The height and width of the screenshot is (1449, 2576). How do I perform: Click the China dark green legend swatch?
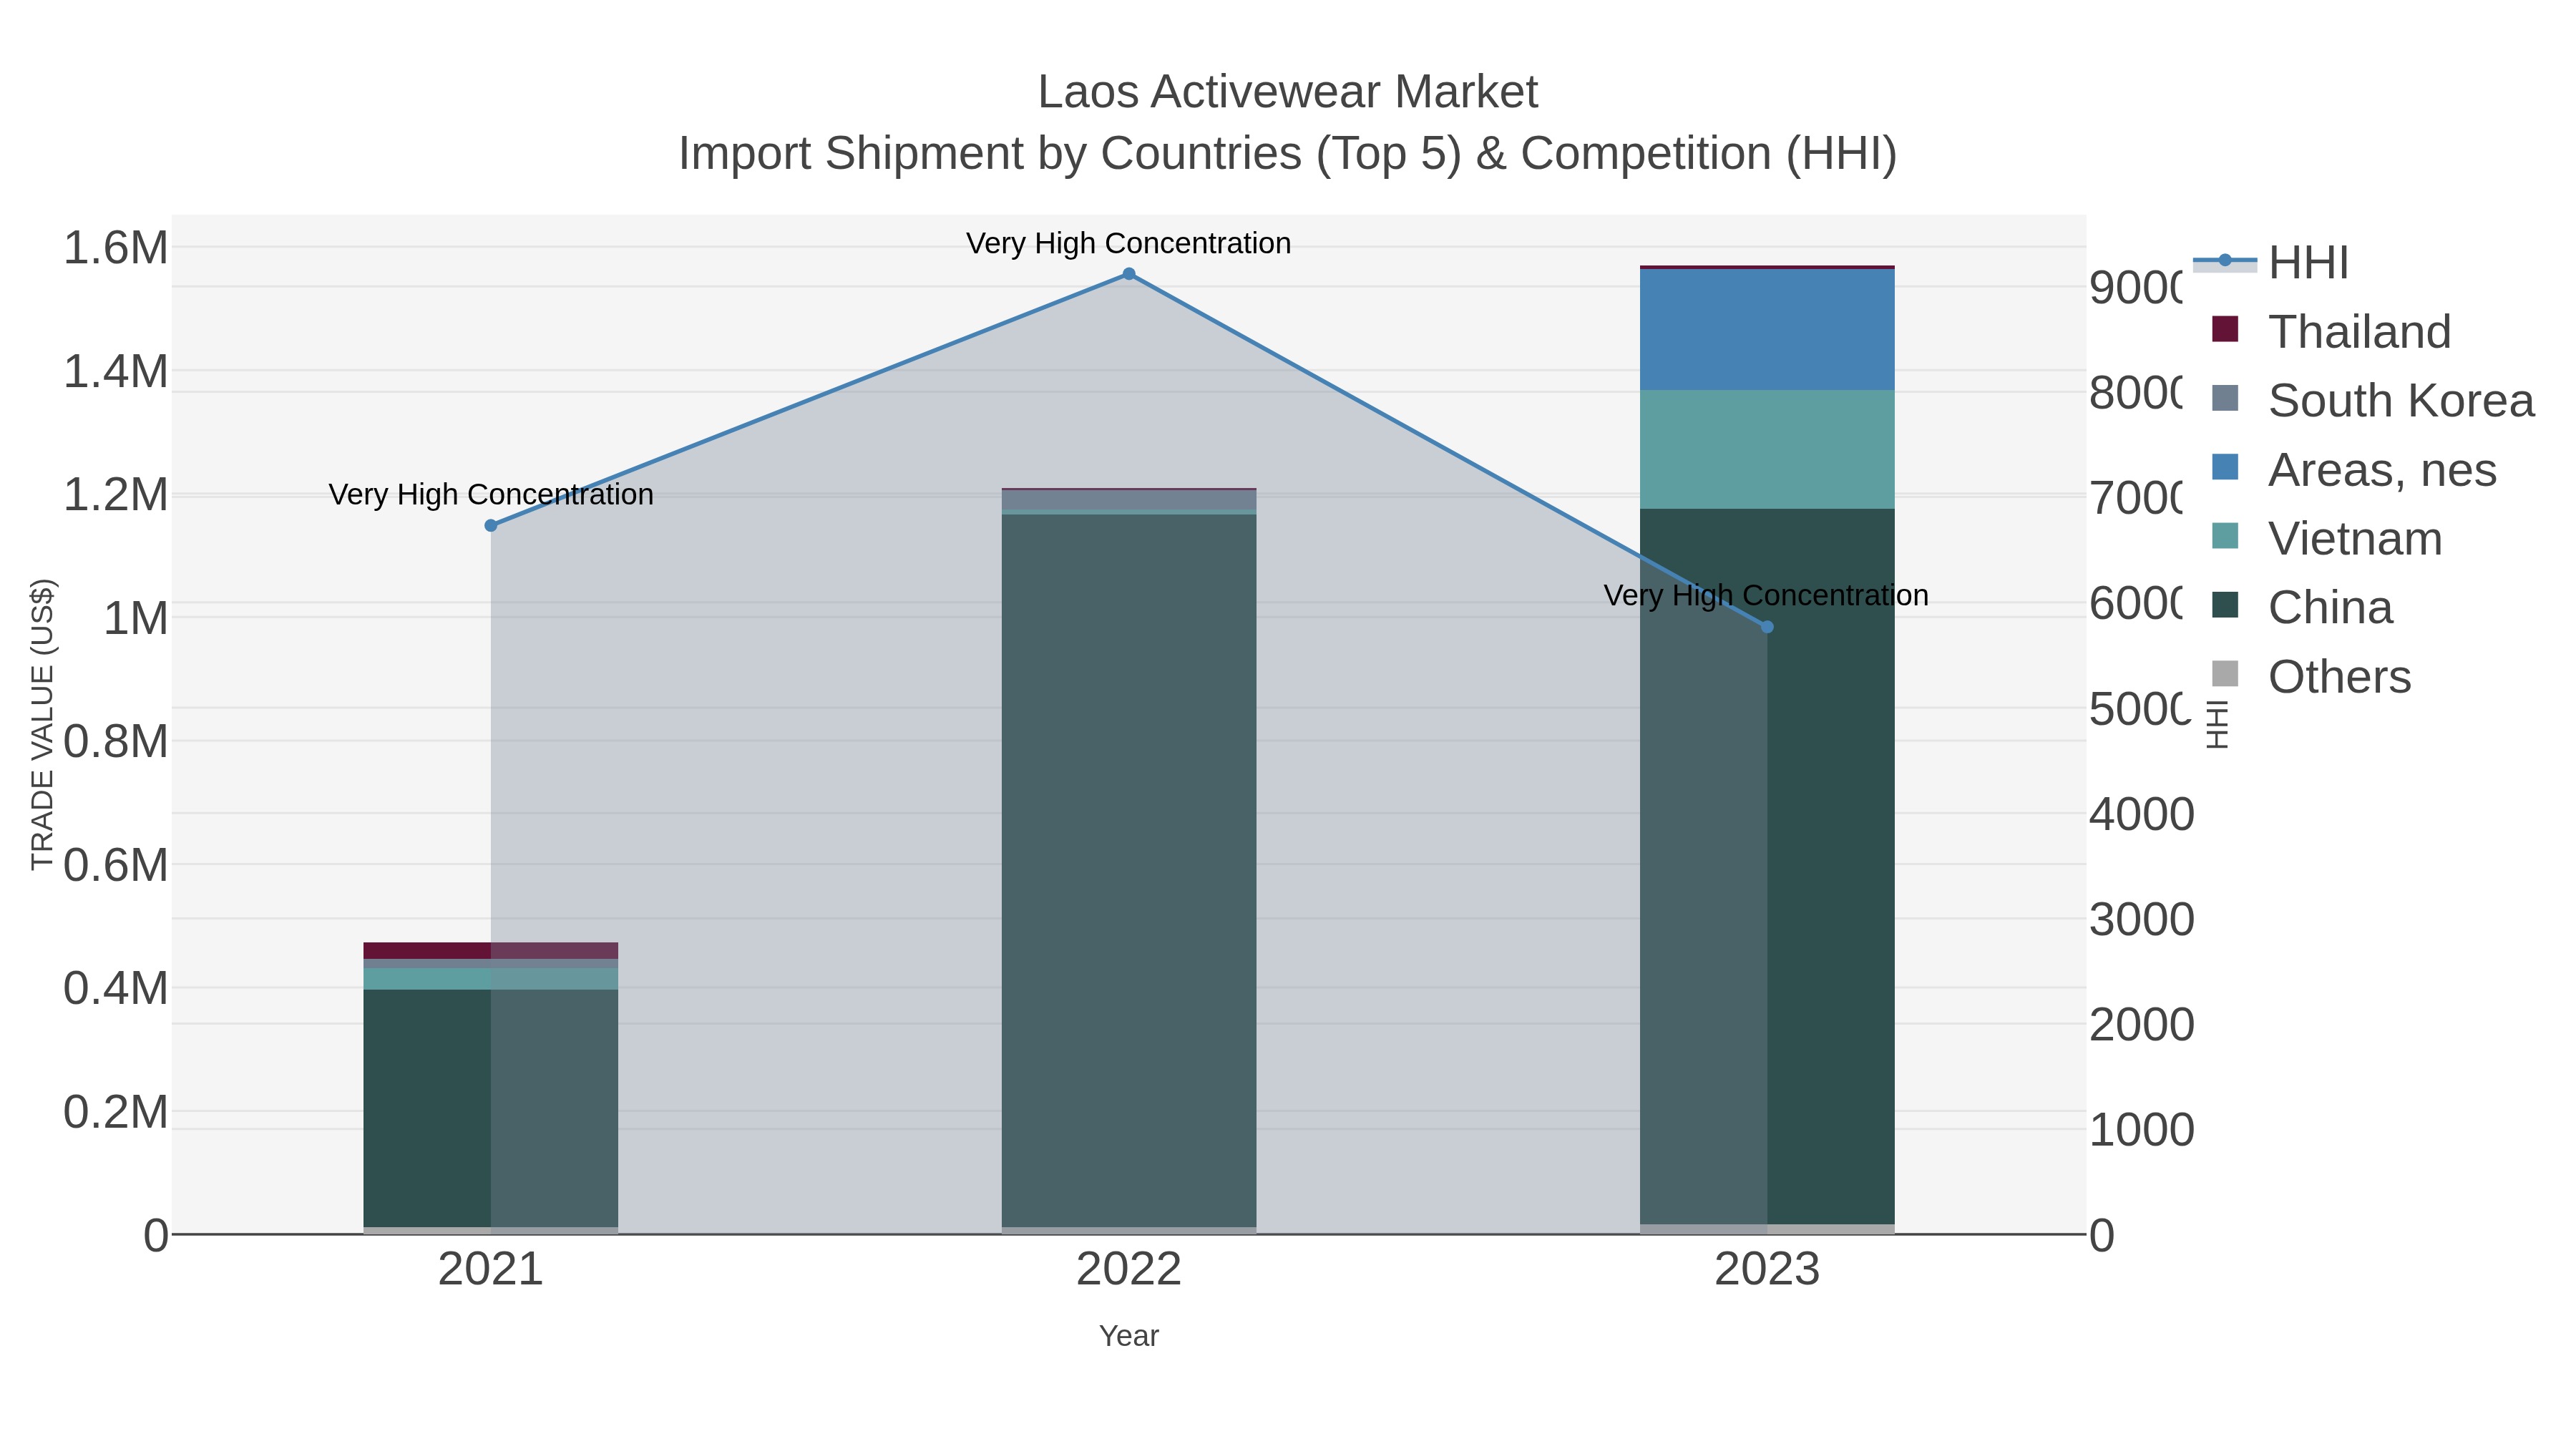2225,605
